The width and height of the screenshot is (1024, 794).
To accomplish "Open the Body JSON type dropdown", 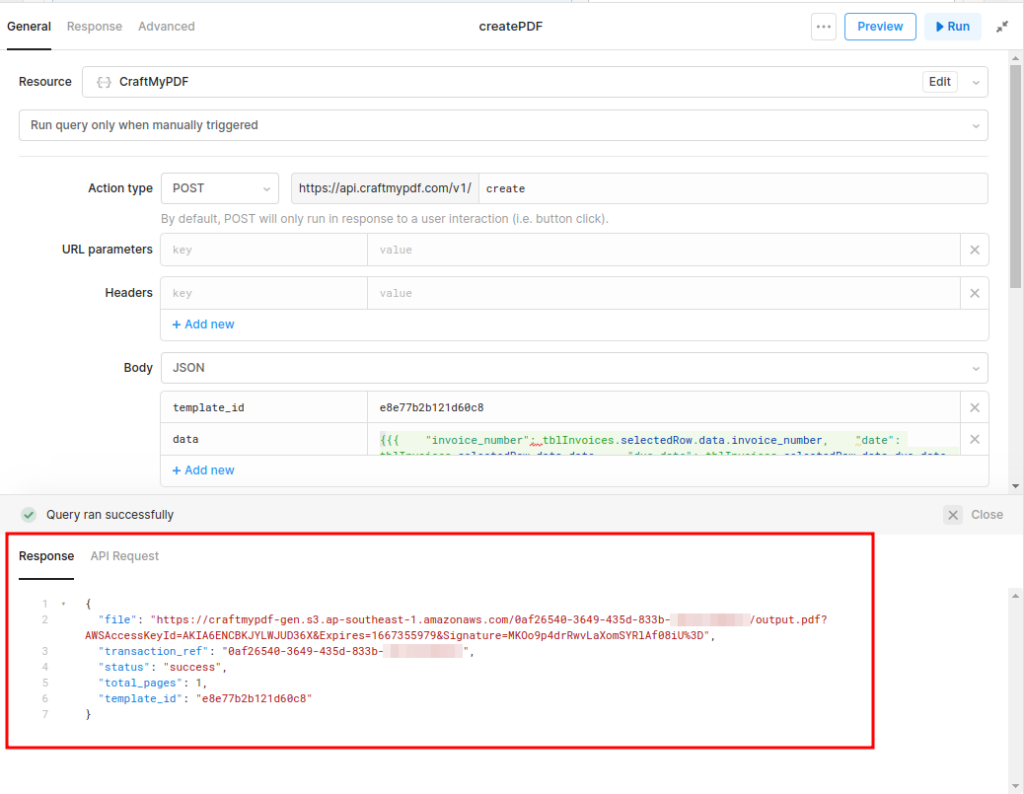I will point(574,368).
